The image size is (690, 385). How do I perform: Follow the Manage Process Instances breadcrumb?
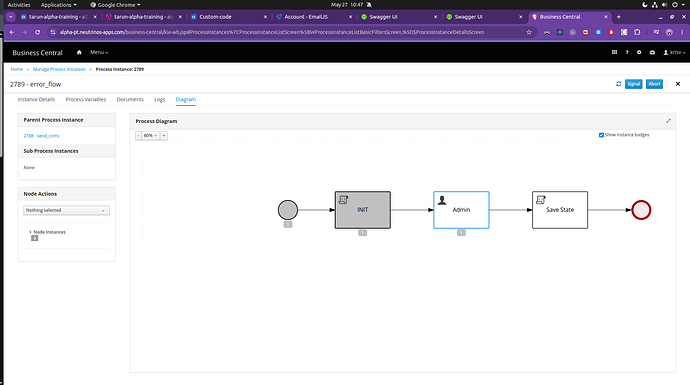pos(59,69)
